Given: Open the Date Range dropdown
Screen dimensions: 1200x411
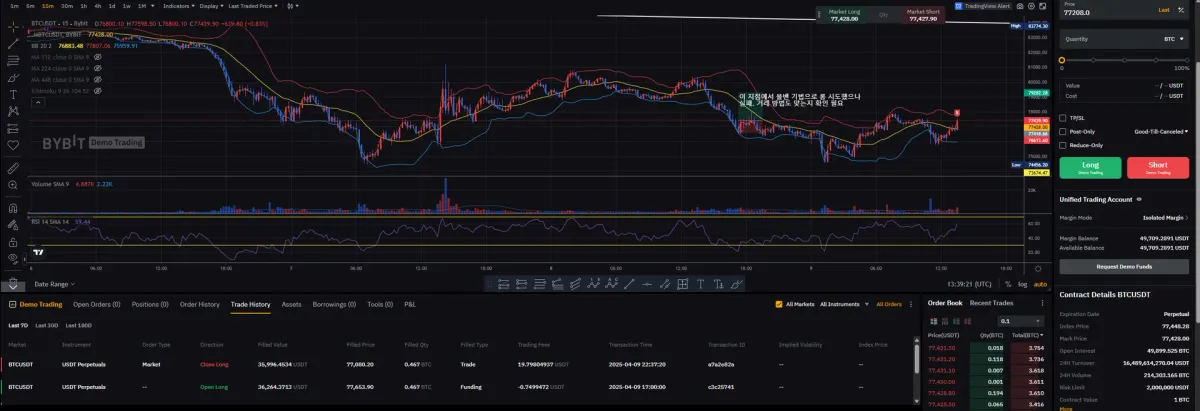Looking at the screenshot, I should click(x=53, y=284).
